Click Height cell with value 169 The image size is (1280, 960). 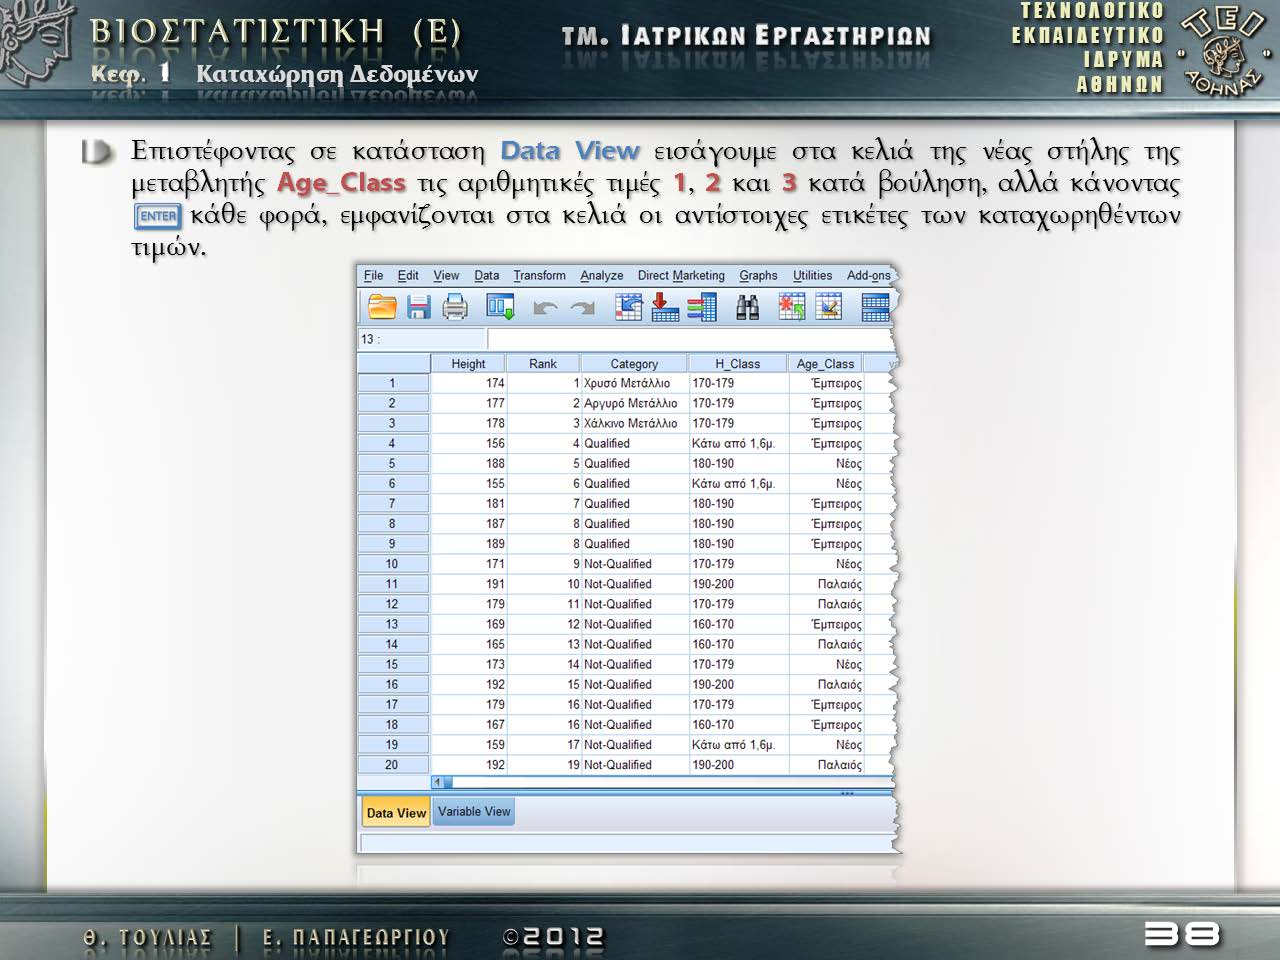click(x=468, y=624)
